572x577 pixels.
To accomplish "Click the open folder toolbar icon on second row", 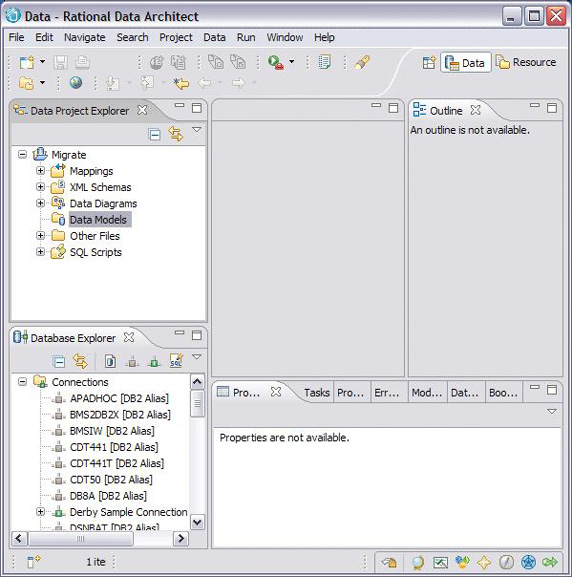I will coord(27,83).
